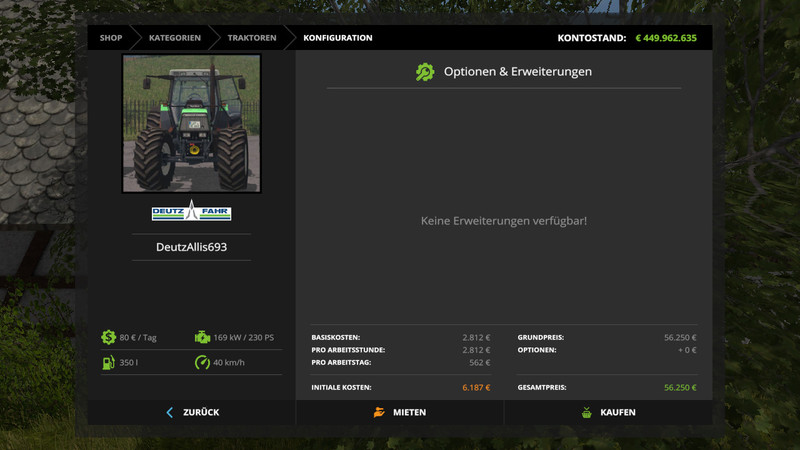
Task: Click the engine power icon beside 169 kW
Action: tap(202, 337)
